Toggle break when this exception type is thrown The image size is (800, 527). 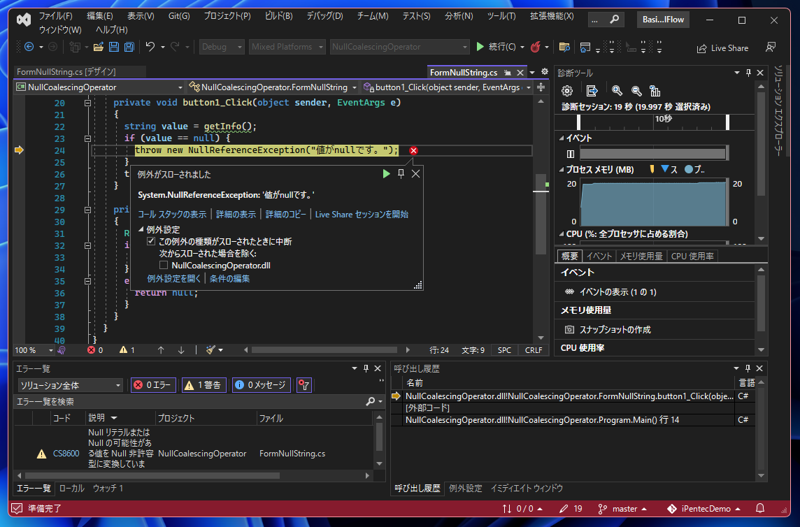pos(151,241)
